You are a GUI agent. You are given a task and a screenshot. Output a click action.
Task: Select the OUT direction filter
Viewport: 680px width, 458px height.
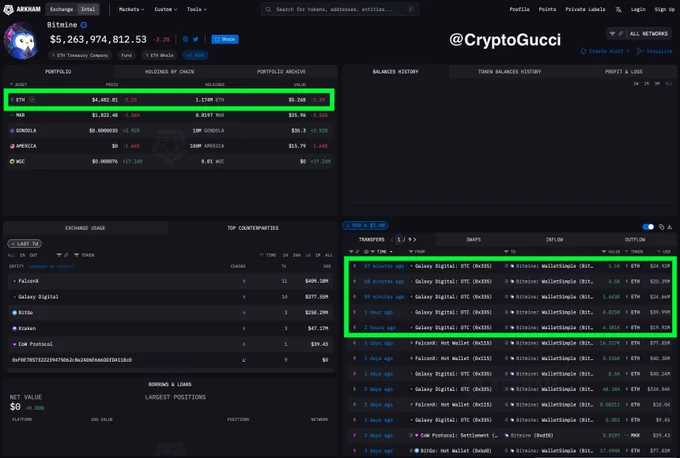pos(33,255)
